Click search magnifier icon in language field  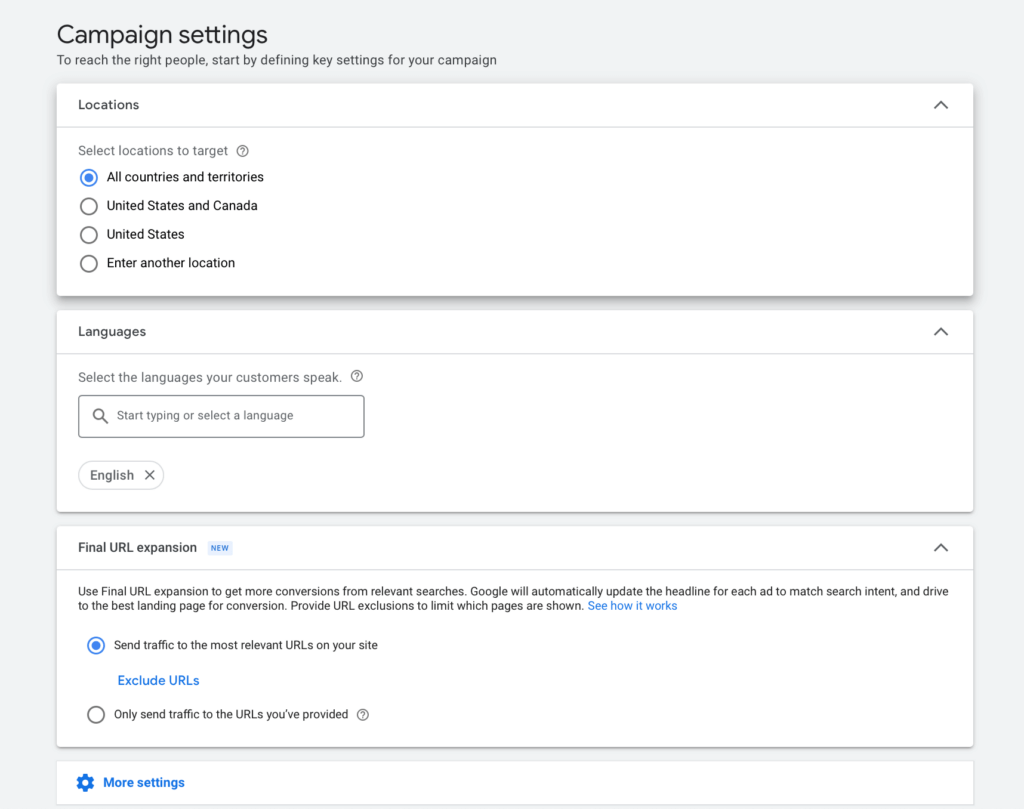(x=100, y=416)
